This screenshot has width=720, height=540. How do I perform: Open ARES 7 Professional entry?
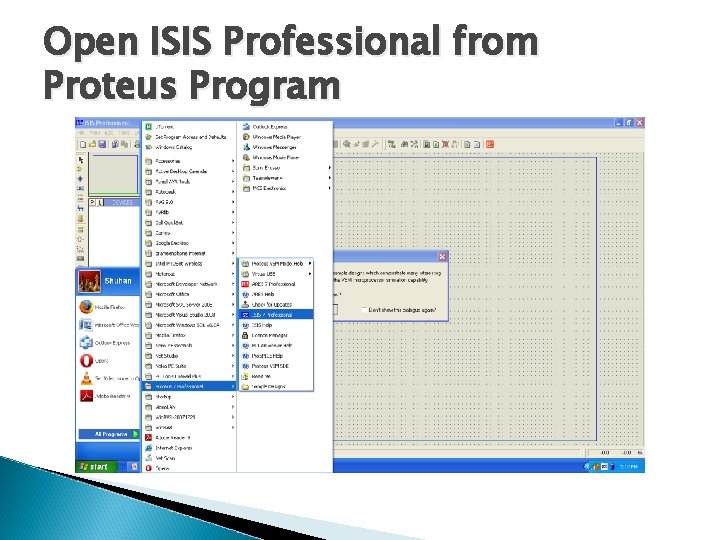point(276,284)
